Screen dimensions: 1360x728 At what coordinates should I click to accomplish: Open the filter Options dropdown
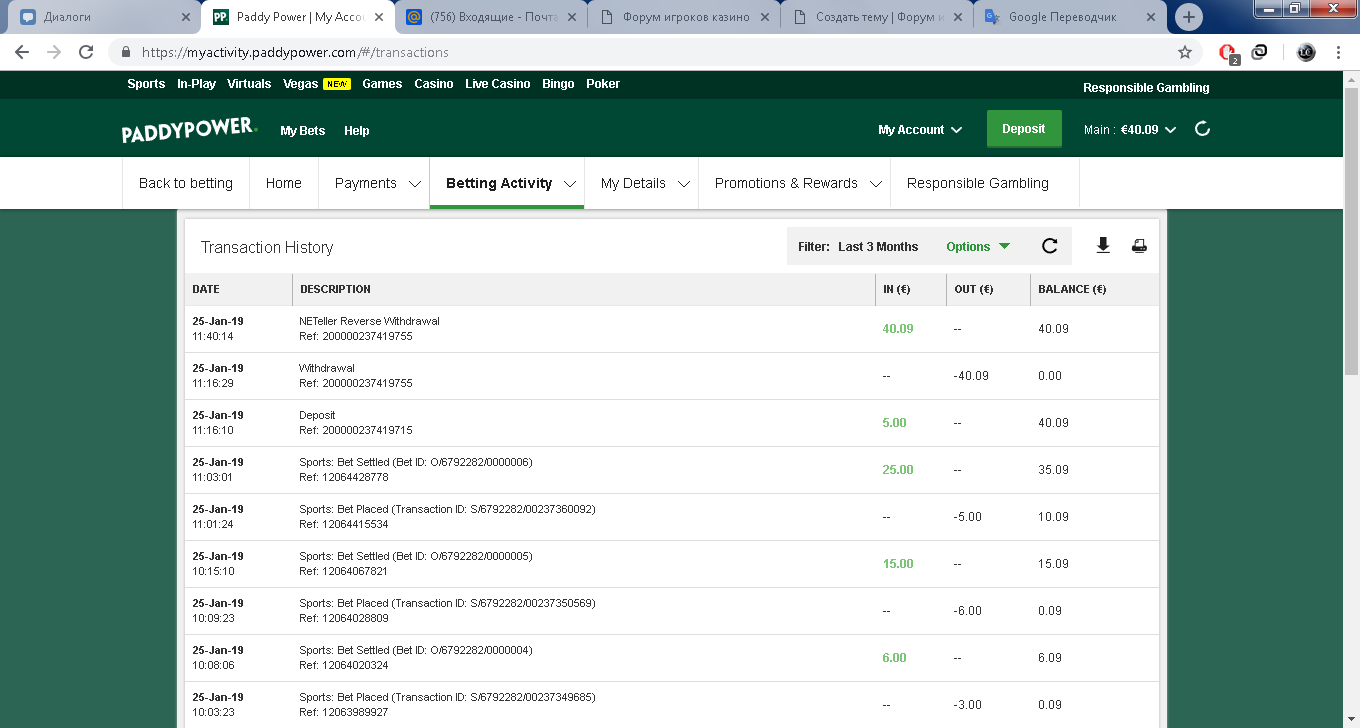pyautogui.click(x=978, y=247)
